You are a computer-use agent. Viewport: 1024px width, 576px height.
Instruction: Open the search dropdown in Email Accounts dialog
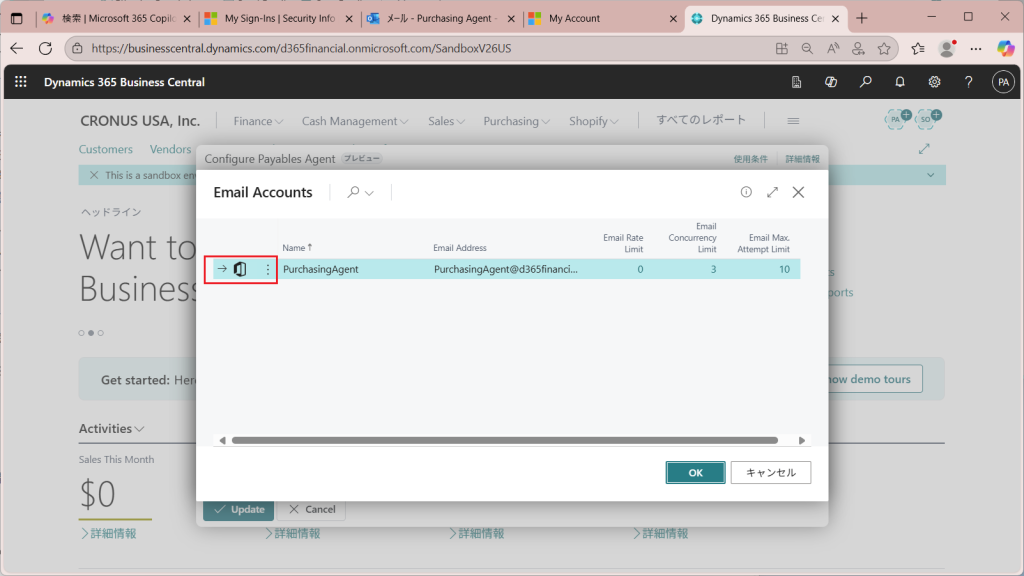[x=360, y=192]
